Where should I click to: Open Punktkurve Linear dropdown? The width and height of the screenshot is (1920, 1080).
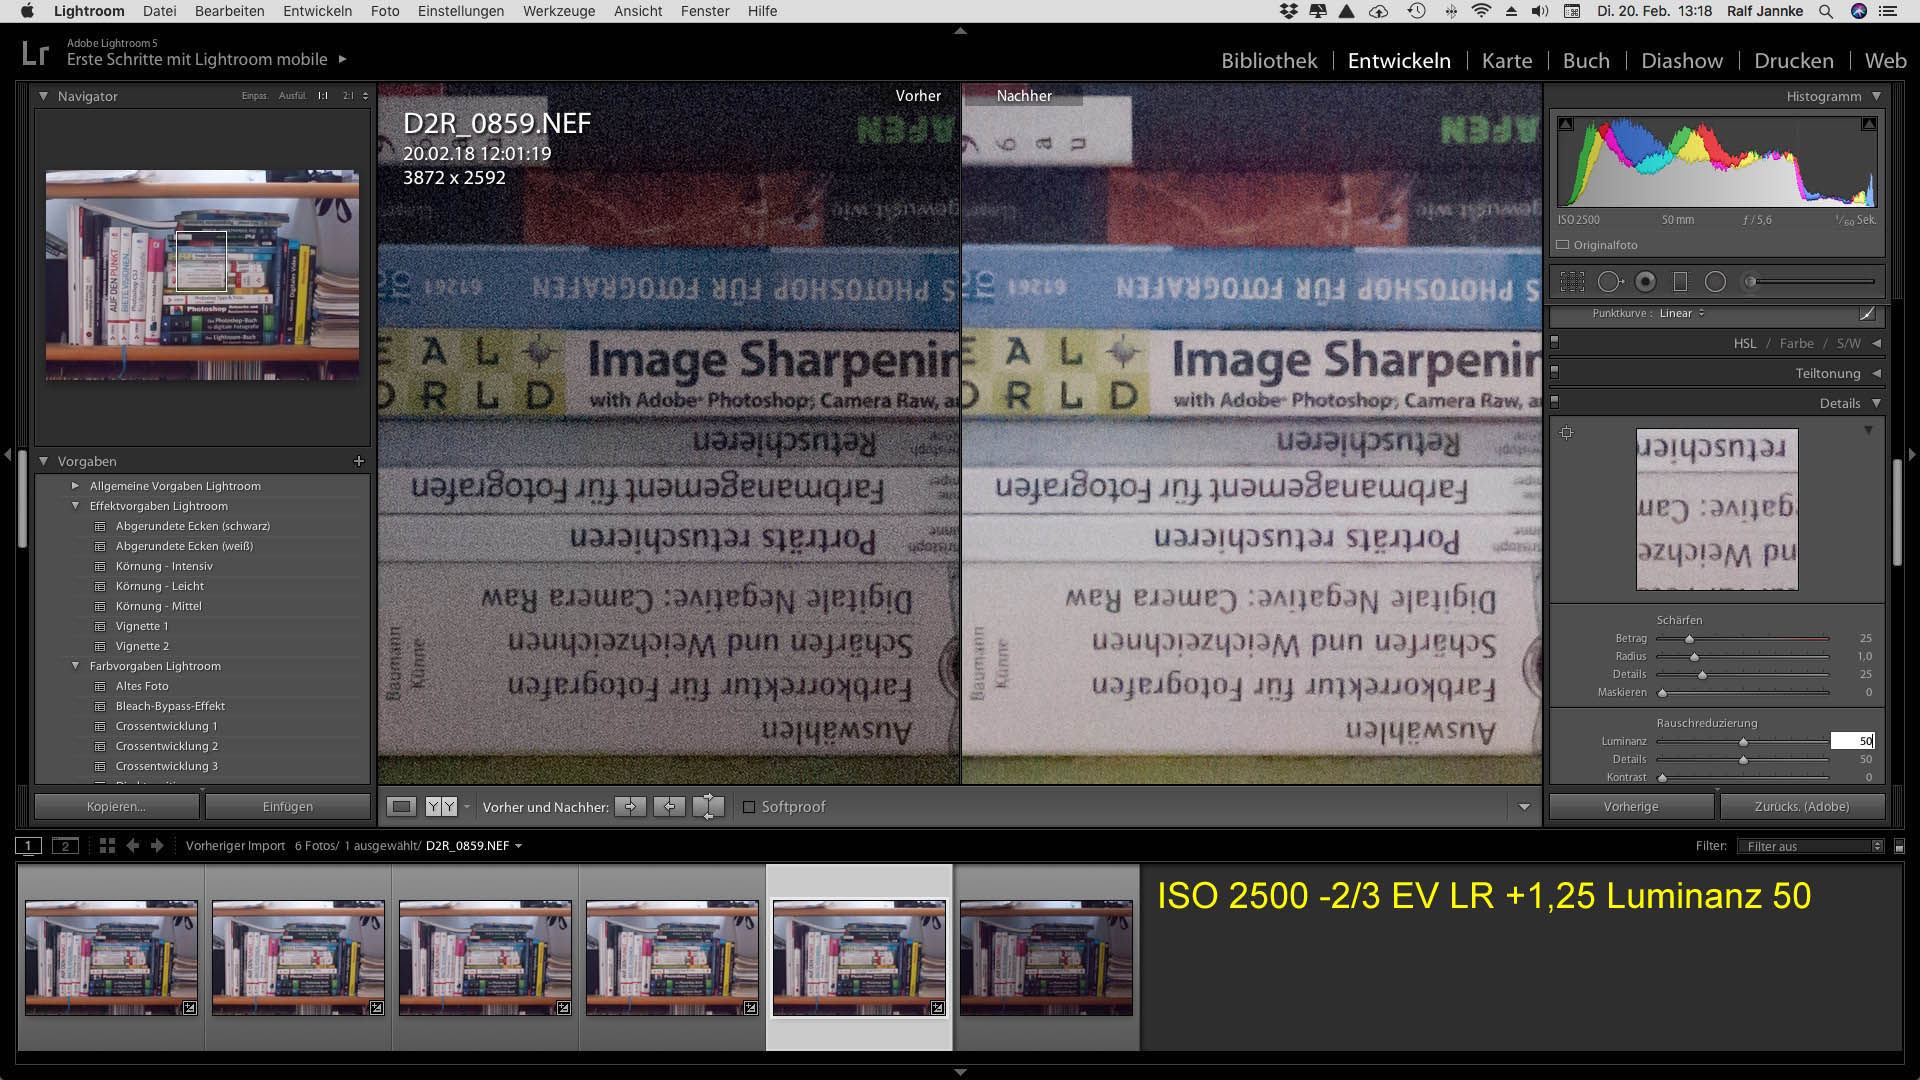coord(1682,313)
